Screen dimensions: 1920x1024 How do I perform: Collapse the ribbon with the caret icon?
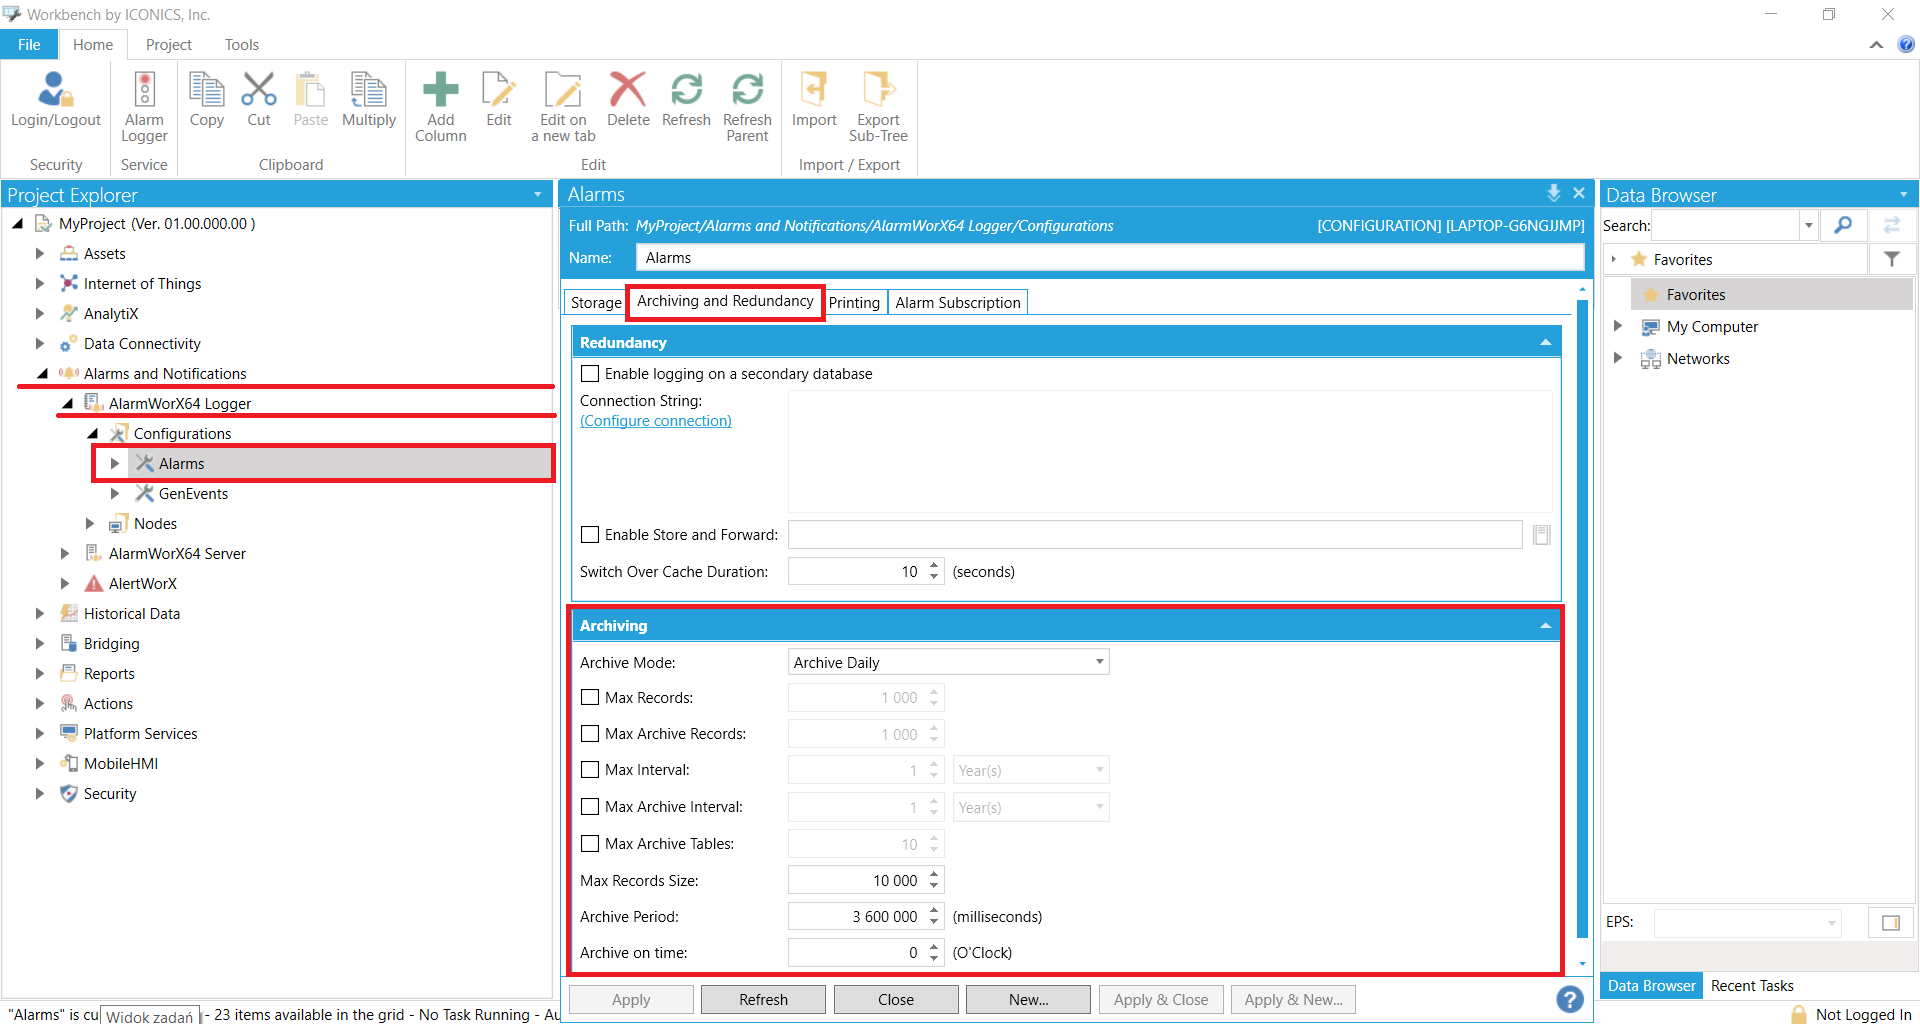[x=1876, y=45]
